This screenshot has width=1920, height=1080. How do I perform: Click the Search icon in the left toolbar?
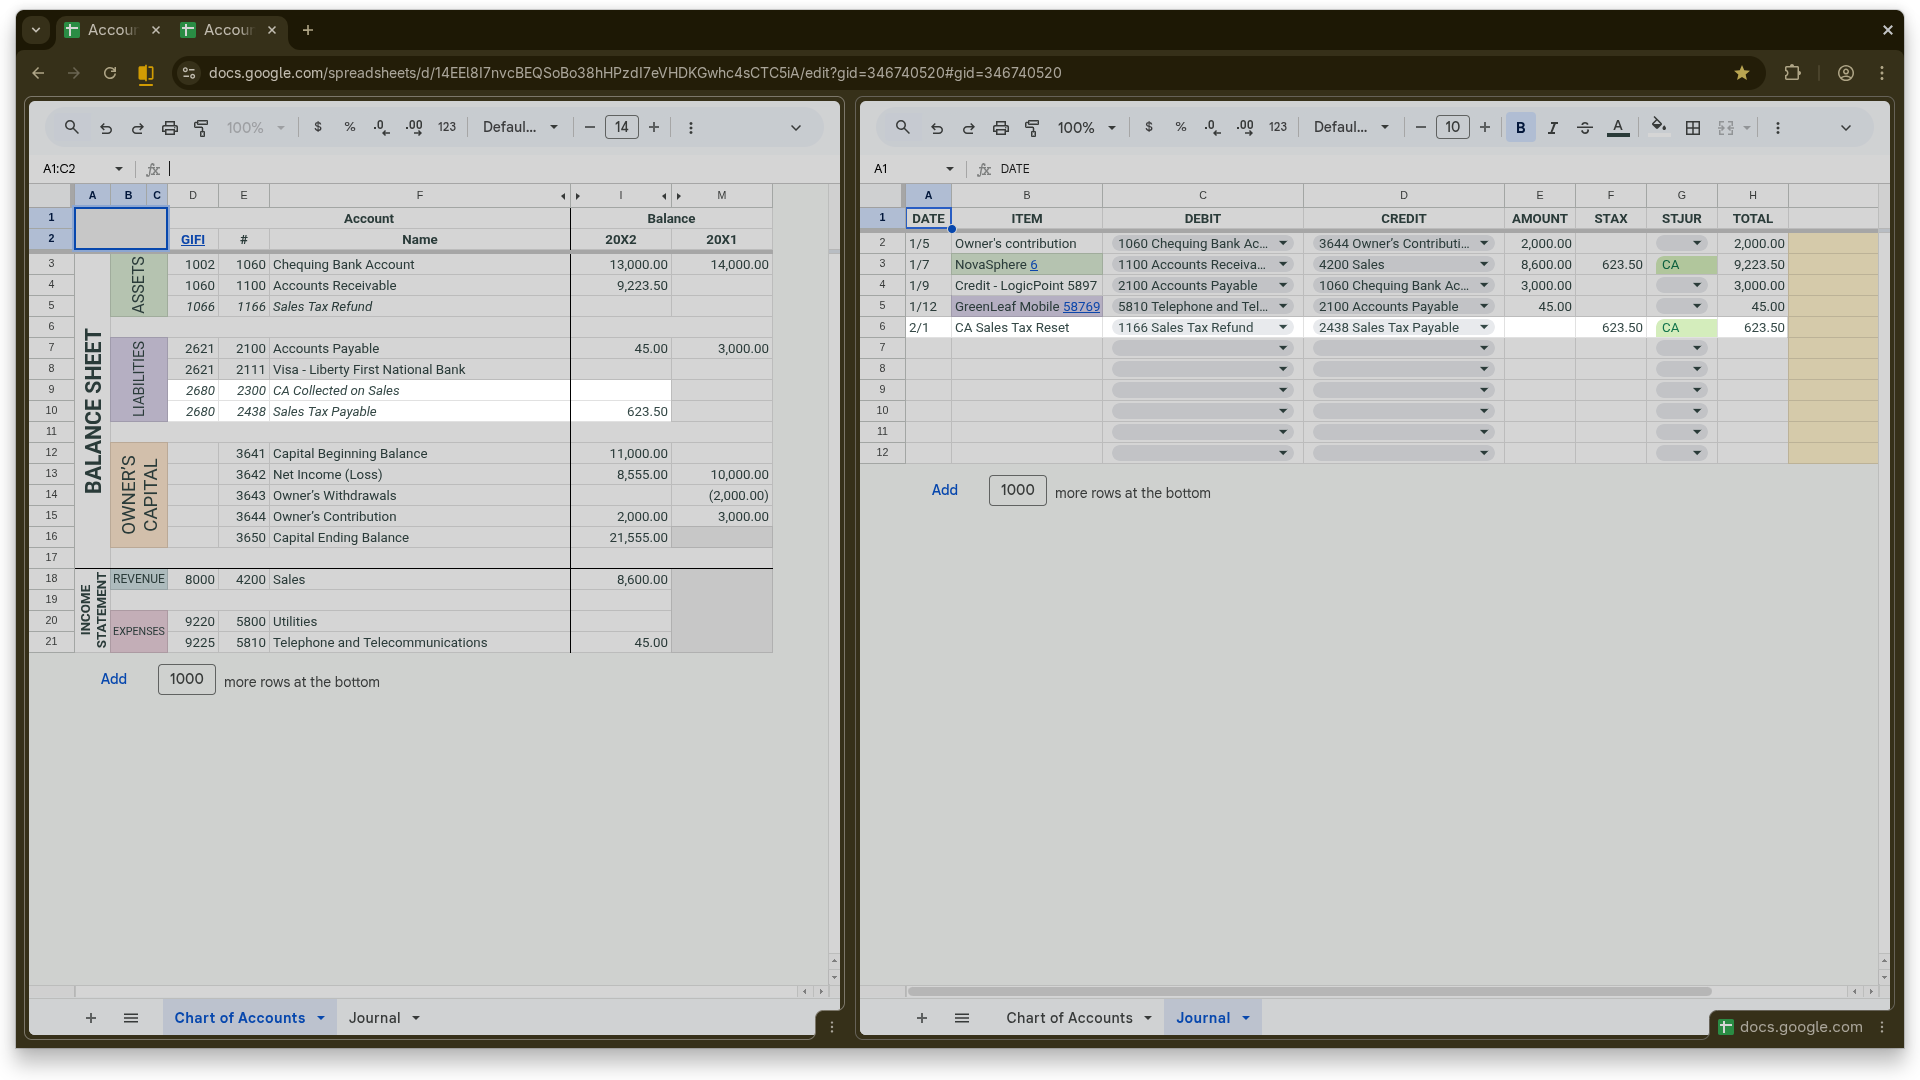coord(71,127)
